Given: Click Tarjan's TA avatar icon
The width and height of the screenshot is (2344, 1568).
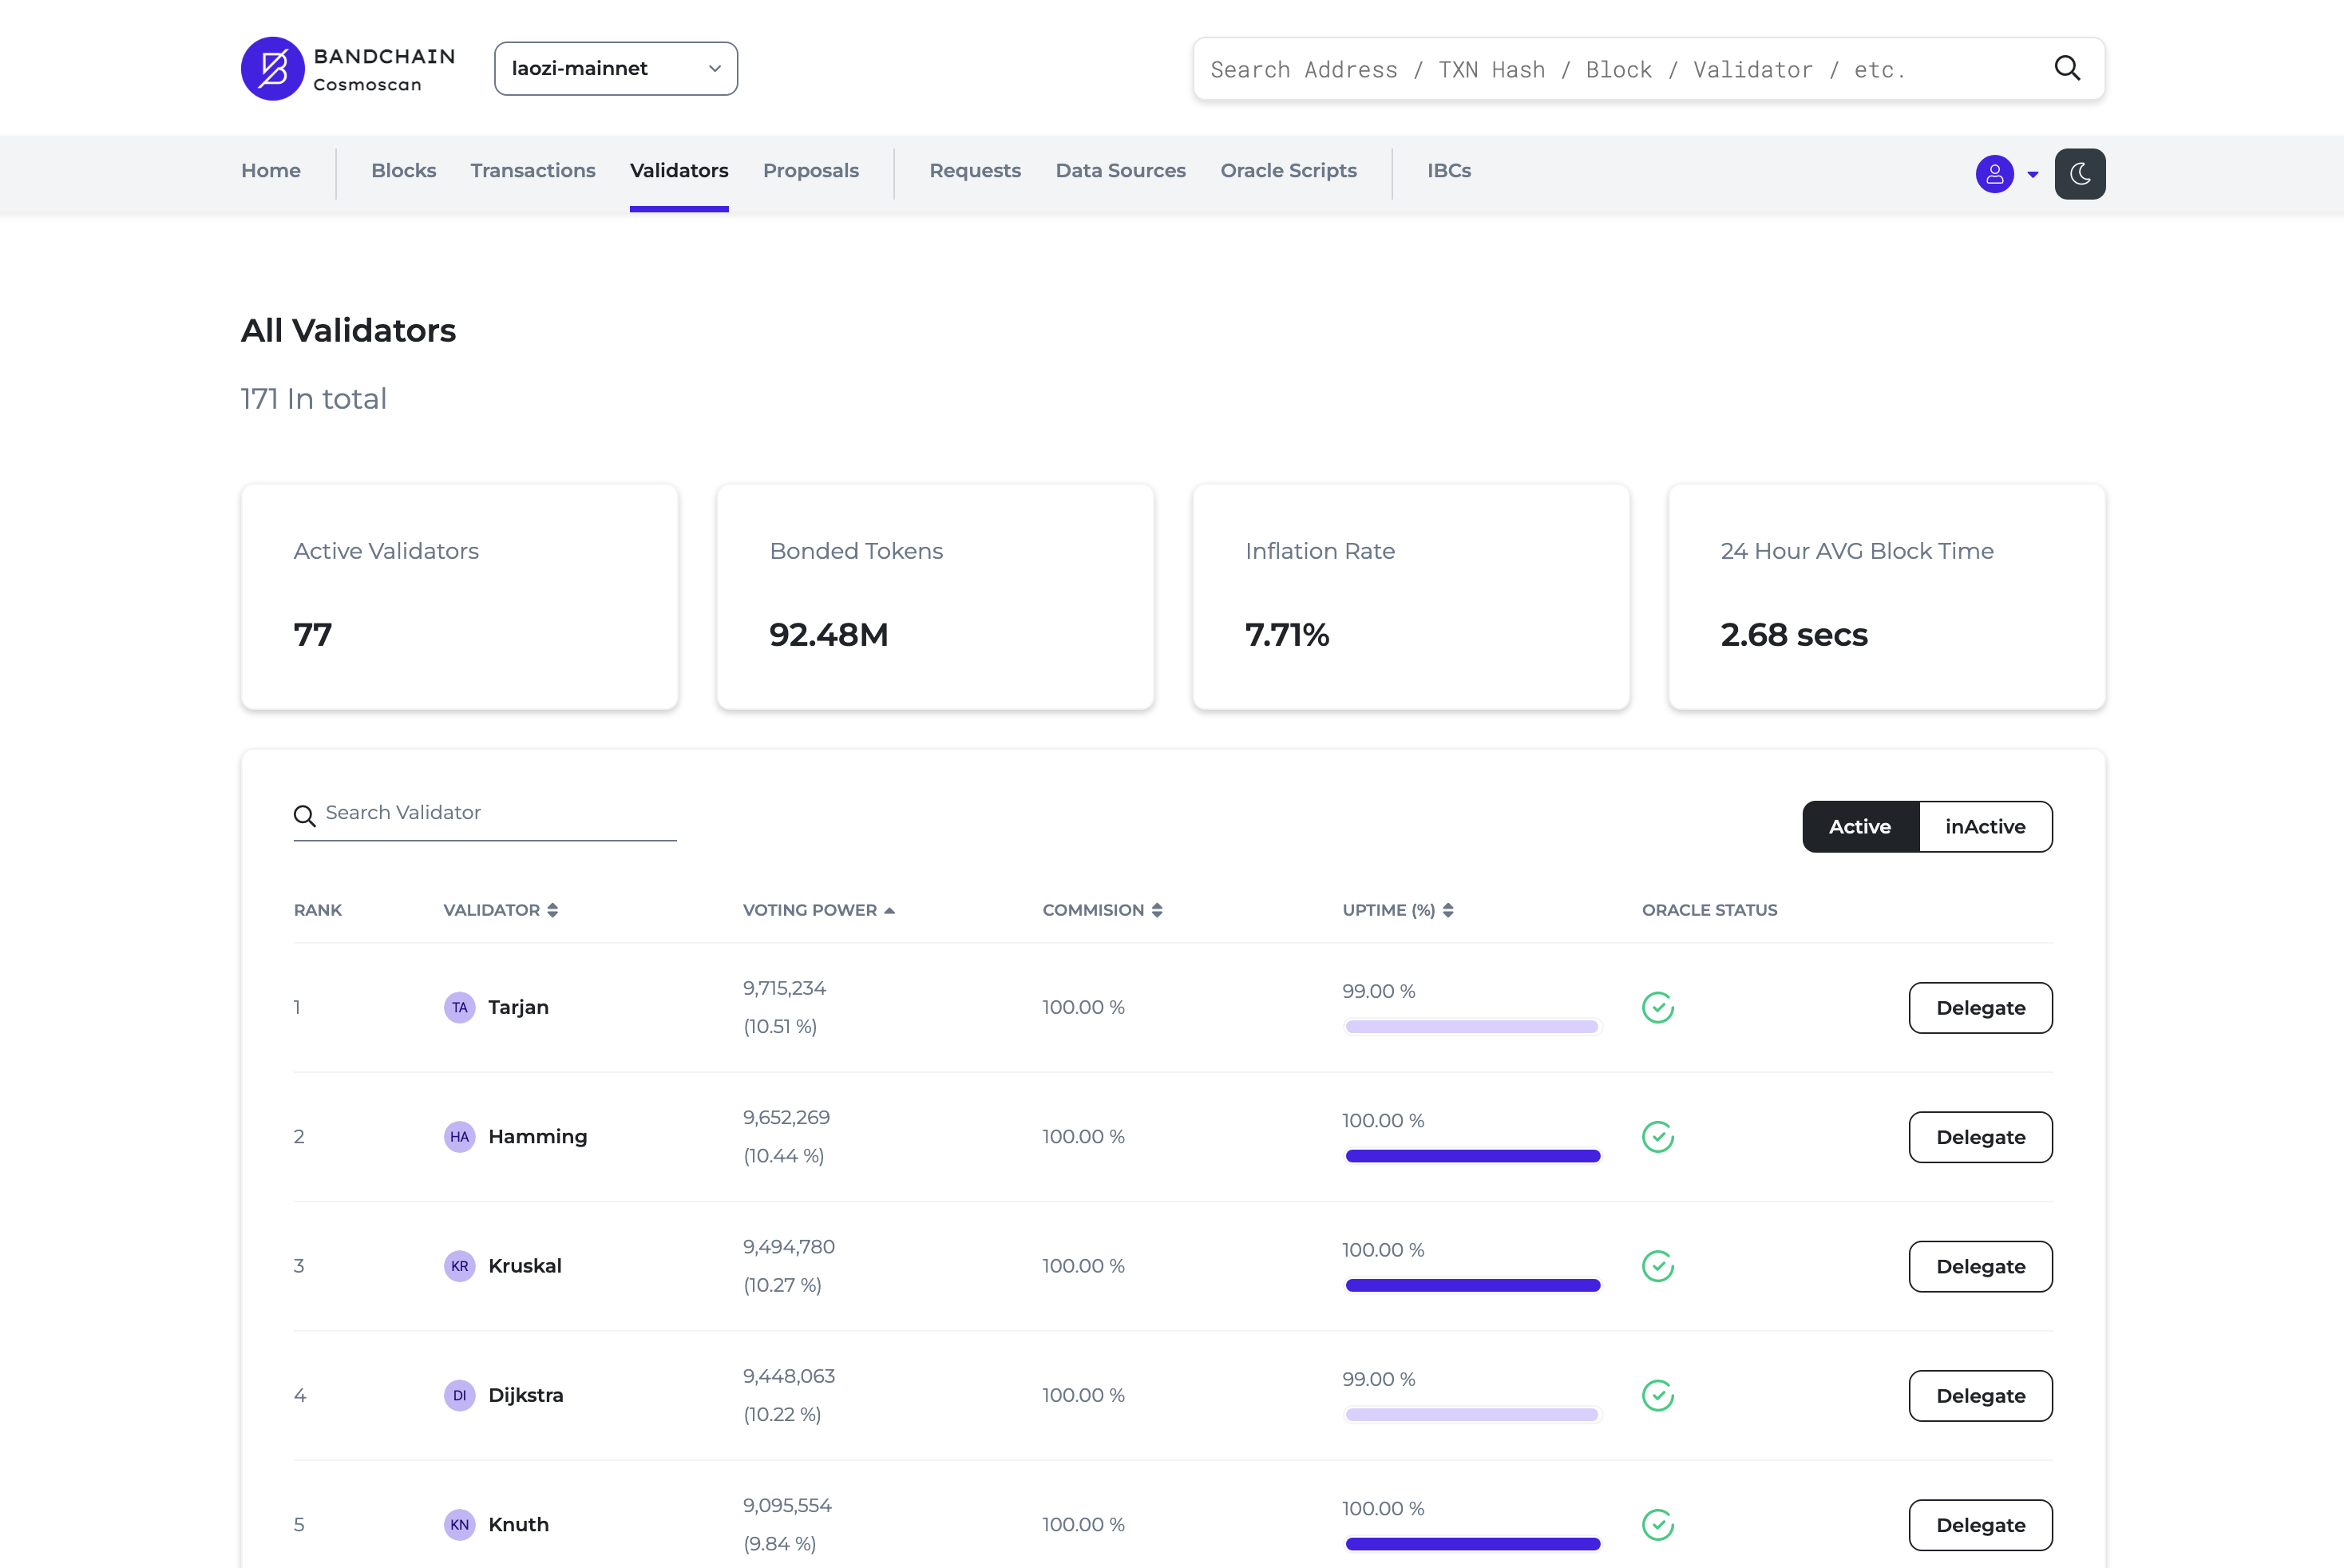Looking at the screenshot, I should (x=459, y=1007).
